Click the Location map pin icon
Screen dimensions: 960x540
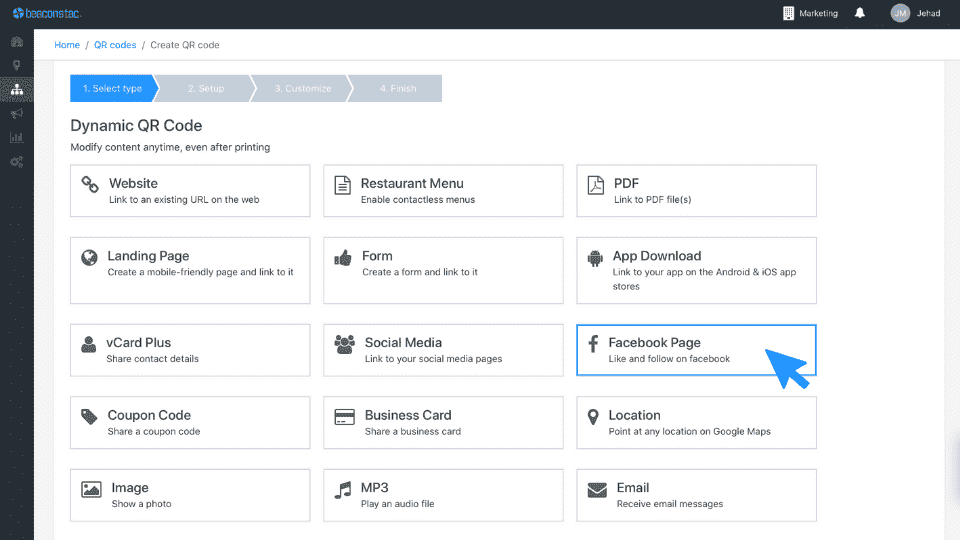tap(593, 417)
